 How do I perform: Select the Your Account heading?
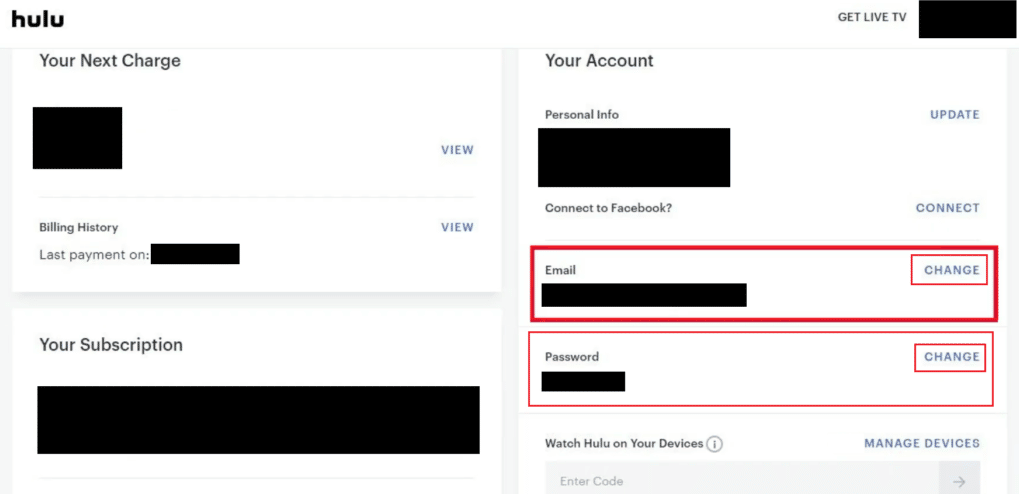599,61
